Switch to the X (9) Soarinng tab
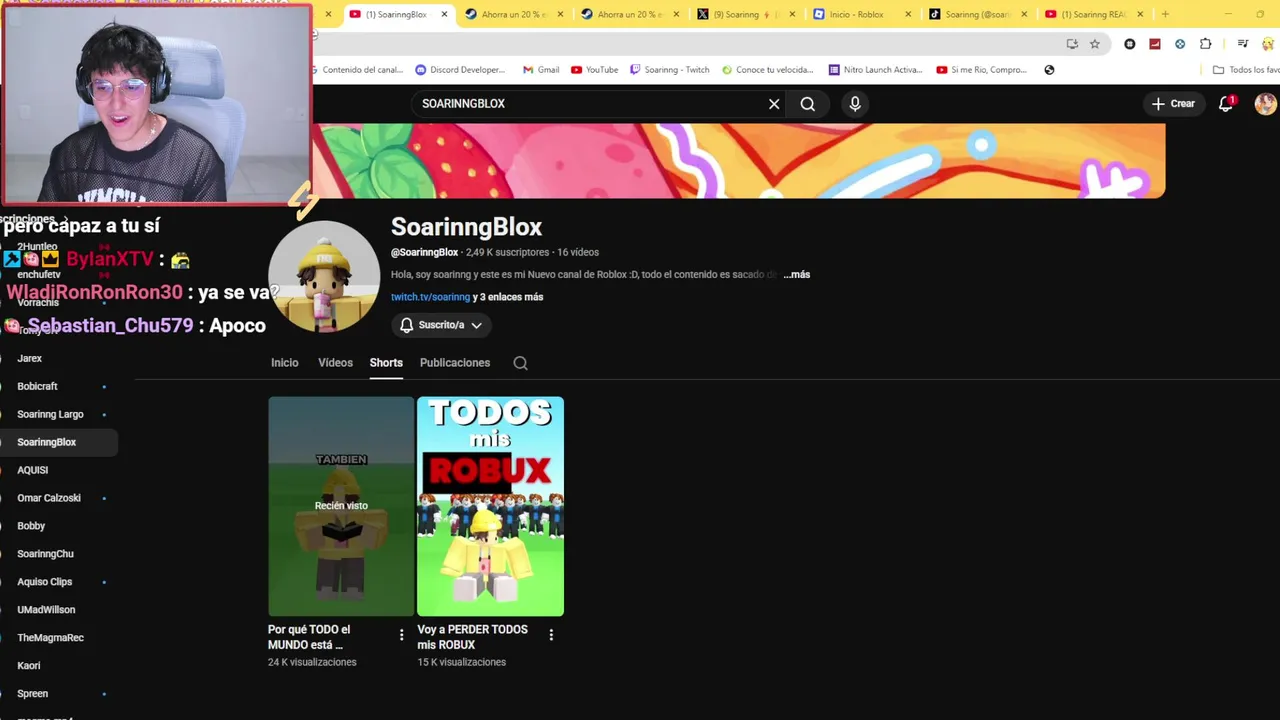The height and width of the screenshot is (720, 1280). point(747,14)
